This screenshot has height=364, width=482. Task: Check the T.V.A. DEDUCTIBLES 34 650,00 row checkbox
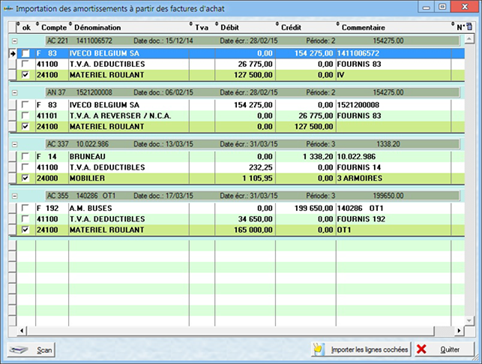point(25,219)
